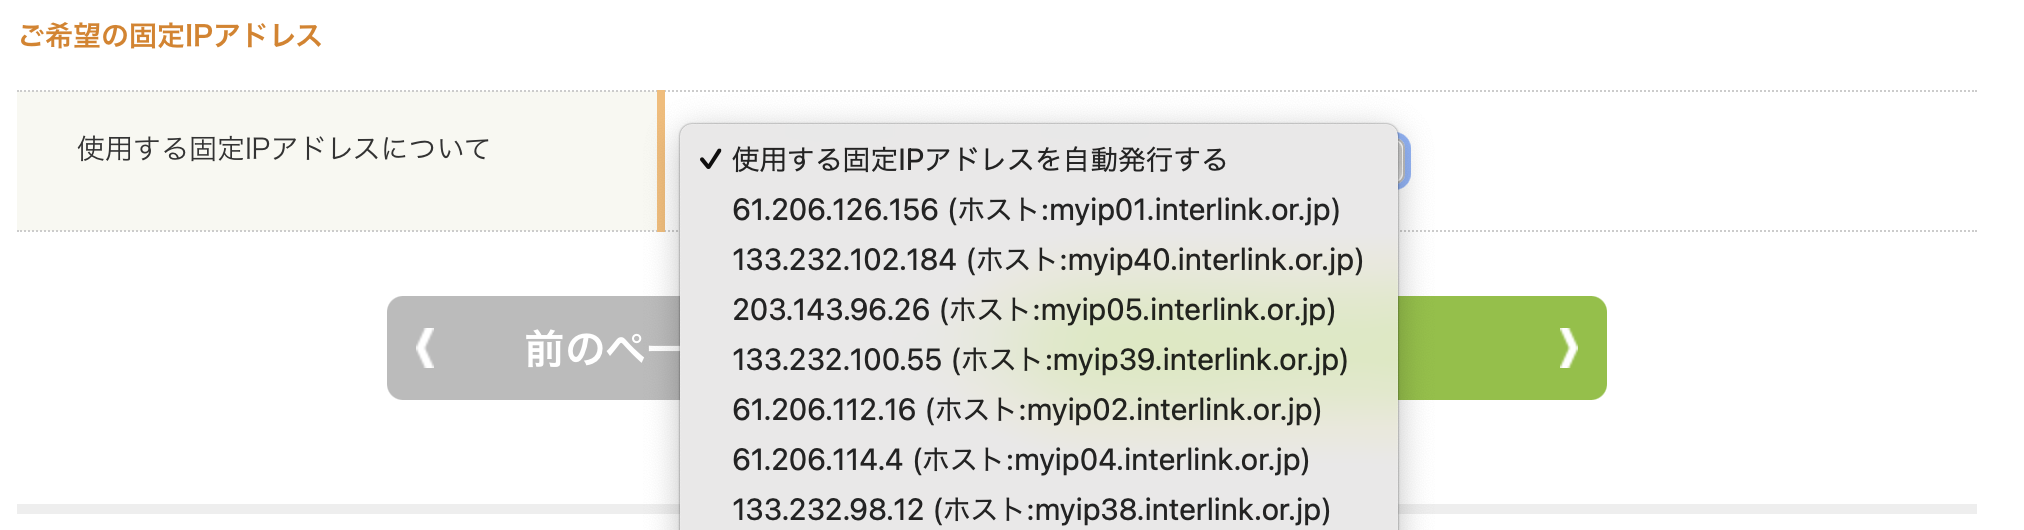Select the auto-issue fixed IP address option
Image resolution: width=2024 pixels, height=530 pixels.
[x=979, y=160]
